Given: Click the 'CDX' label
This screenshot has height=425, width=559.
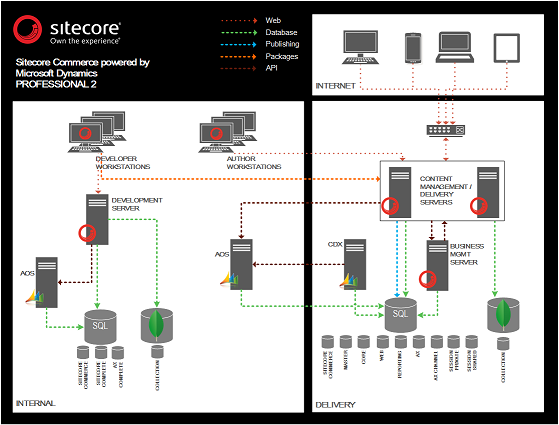Looking at the screenshot, I should pyautogui.click(x=335, y=245).
